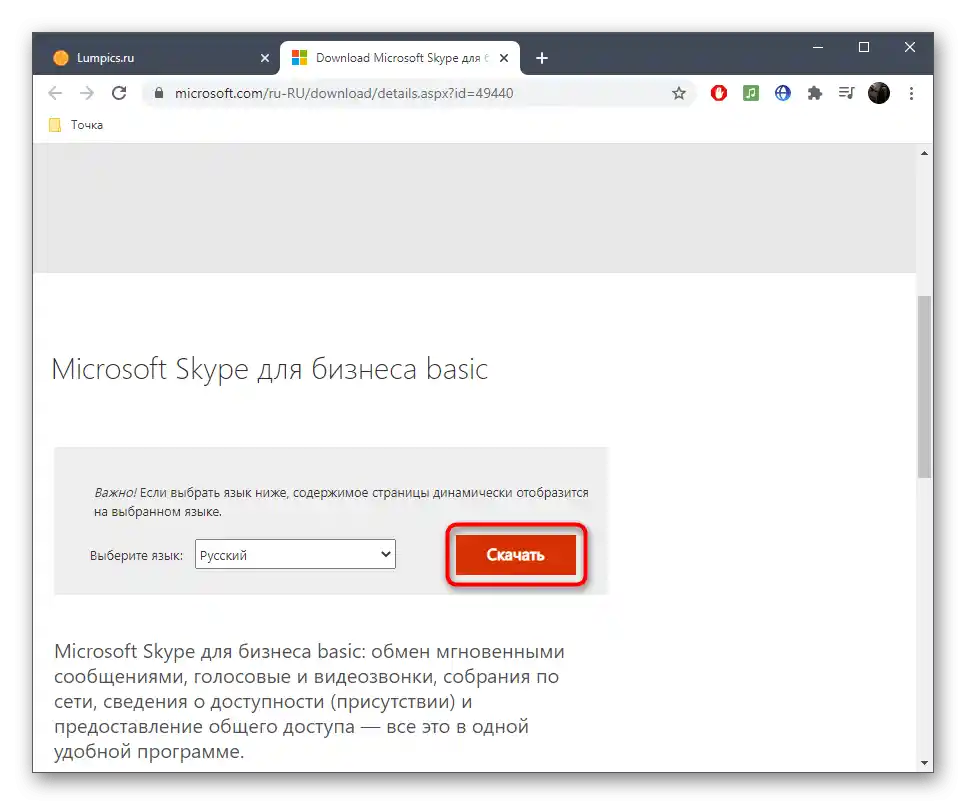Open the blue globe extension
This screenshot has height=805, width=966.
click(x=782, y=93)
